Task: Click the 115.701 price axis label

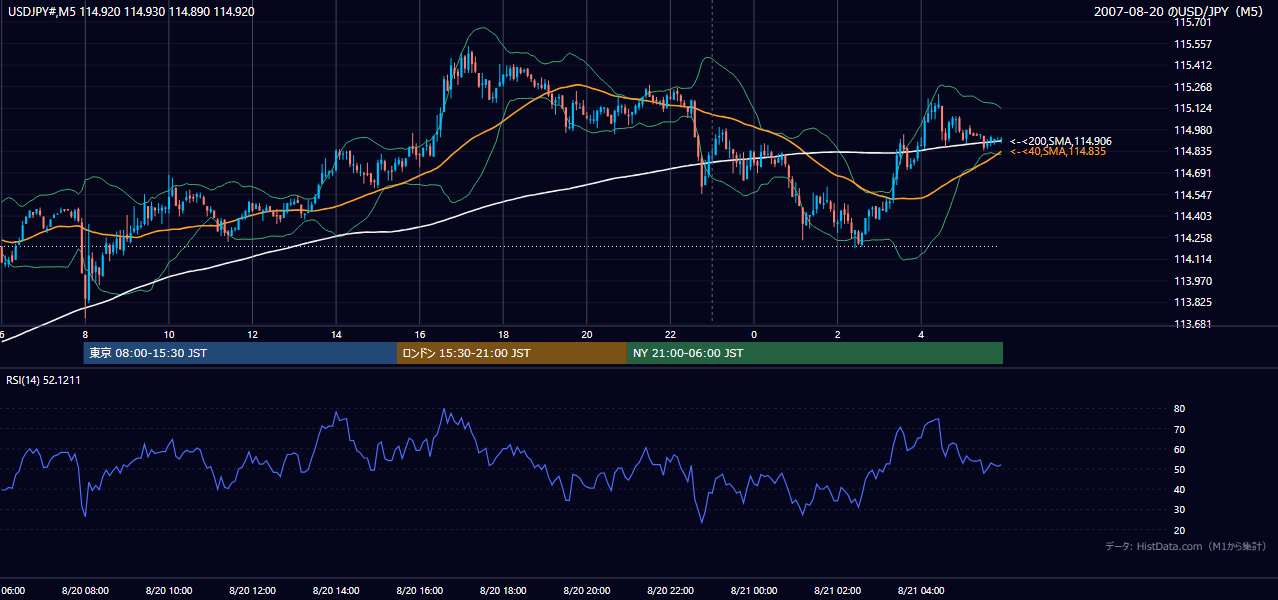Action: tap(1192, 22)
